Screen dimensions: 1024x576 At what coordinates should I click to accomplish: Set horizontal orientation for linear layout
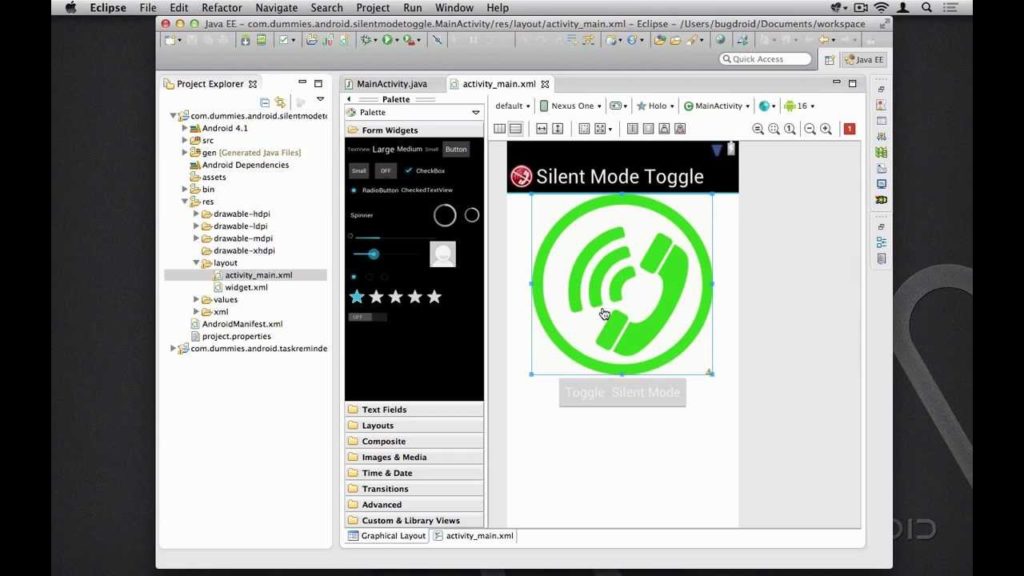500,129
